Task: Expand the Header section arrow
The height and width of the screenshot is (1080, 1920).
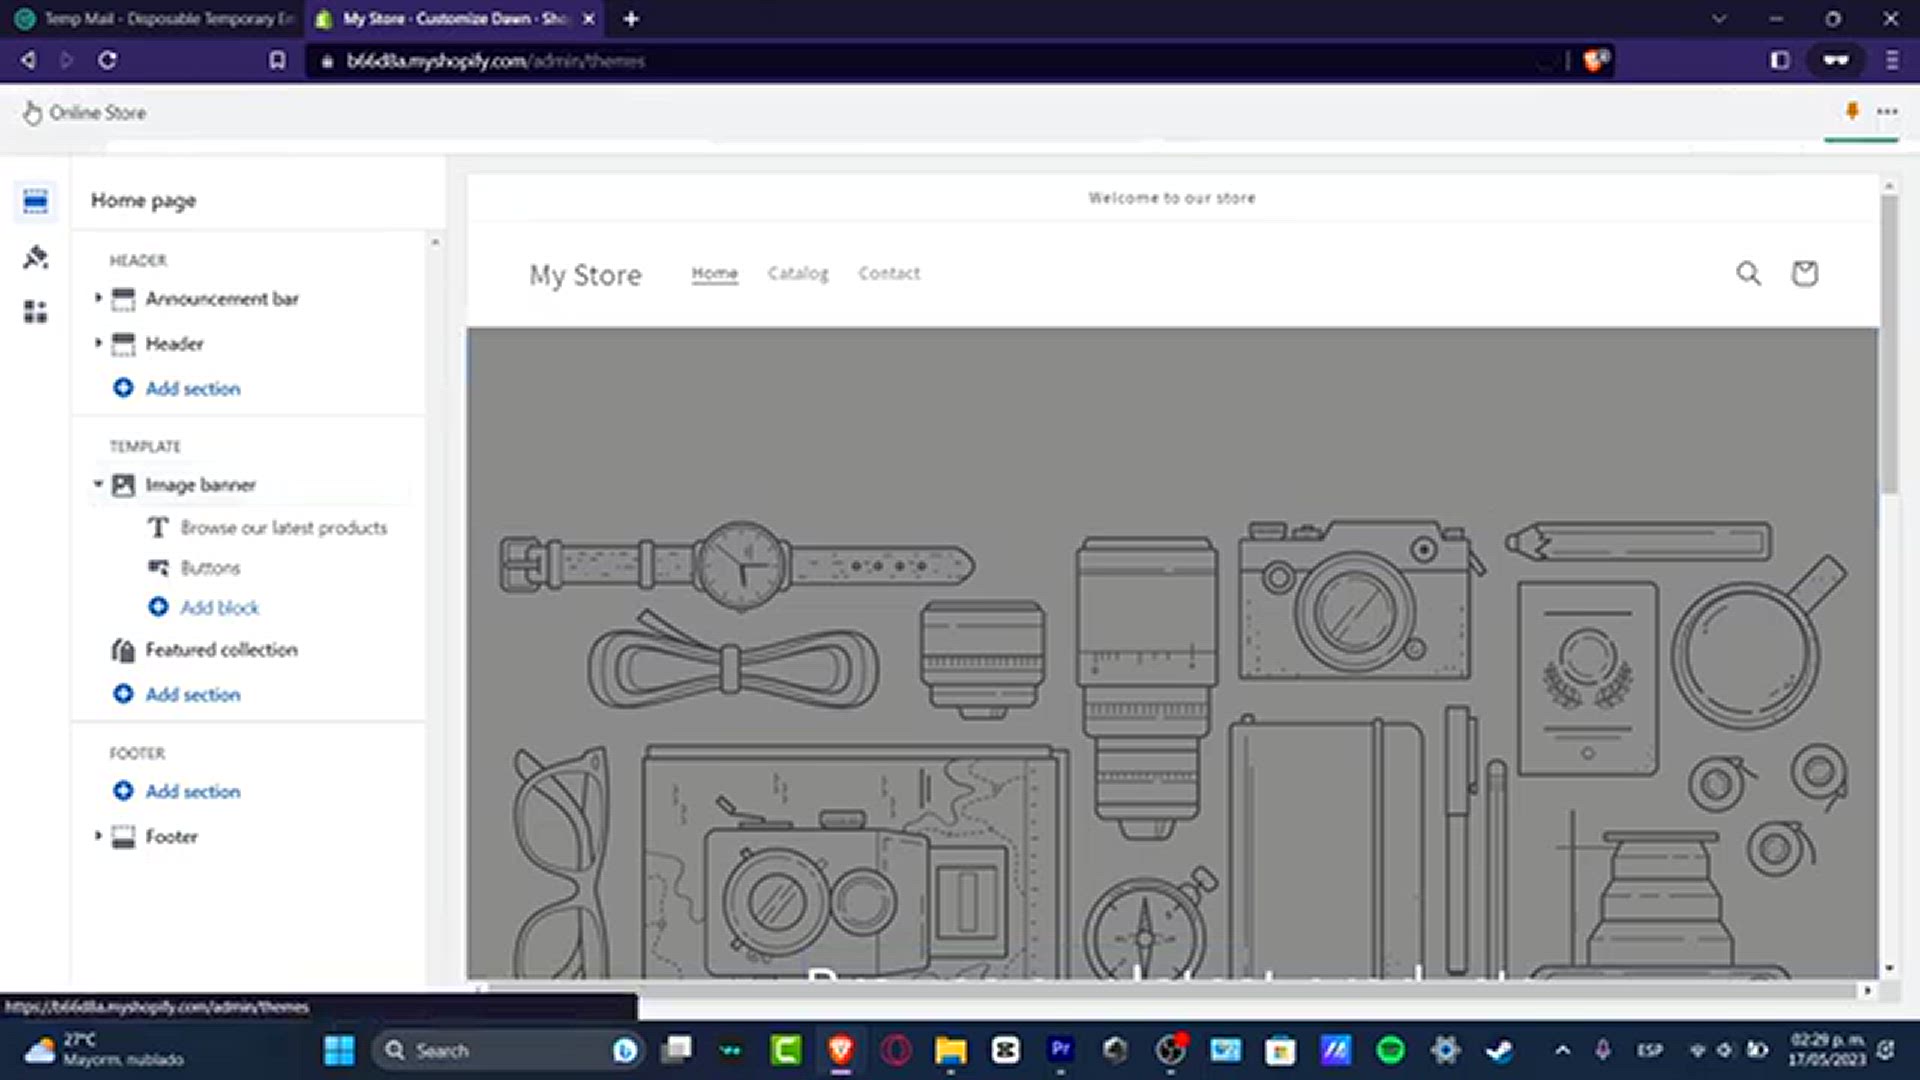Action: [98, 343]
